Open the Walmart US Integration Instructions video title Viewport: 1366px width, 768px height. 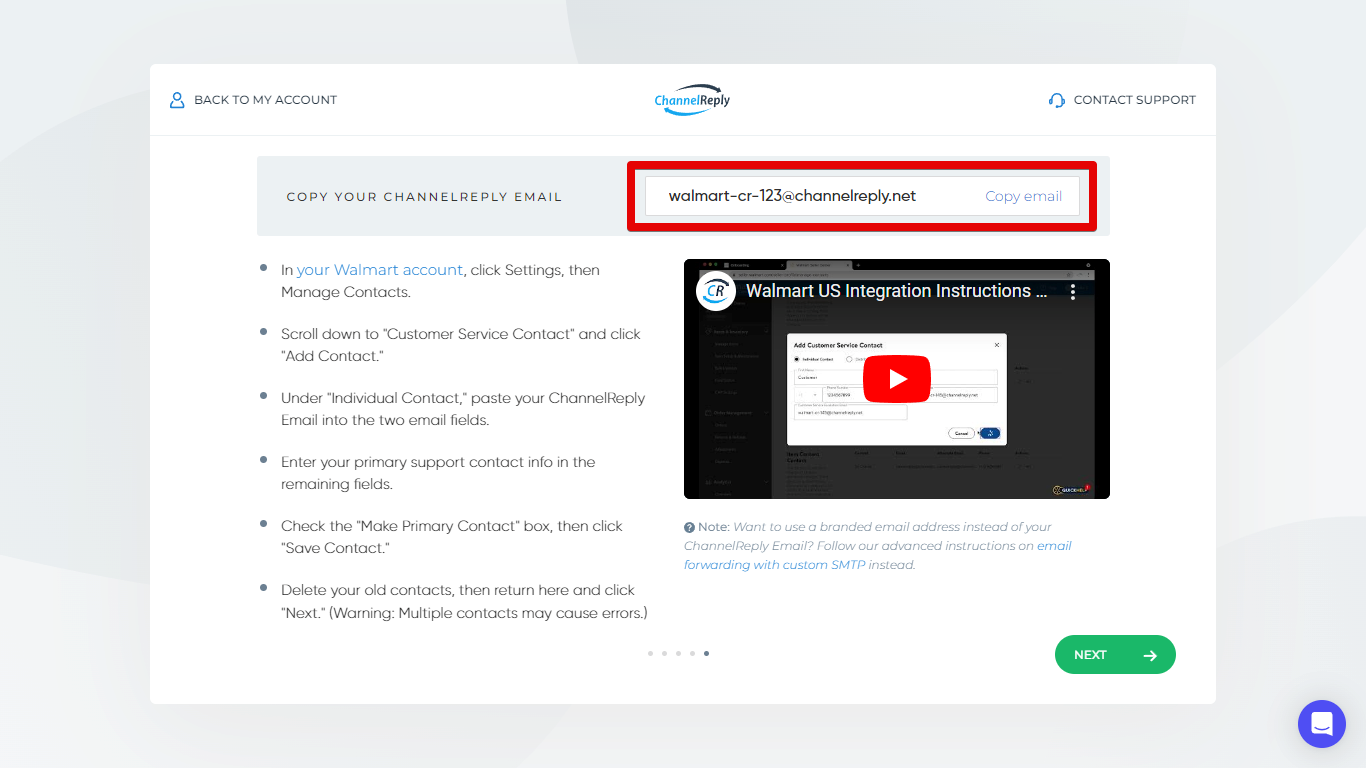[897, 291]
